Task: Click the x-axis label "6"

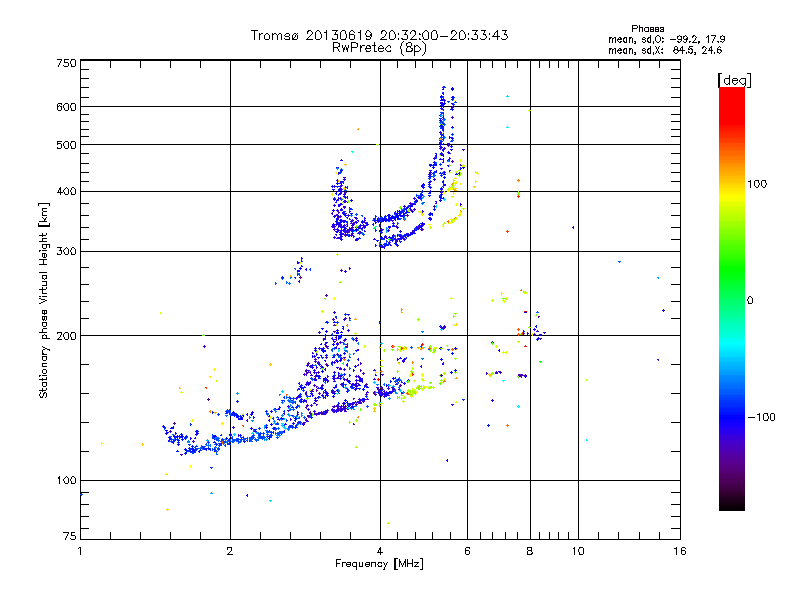Action: pos(467,551)
